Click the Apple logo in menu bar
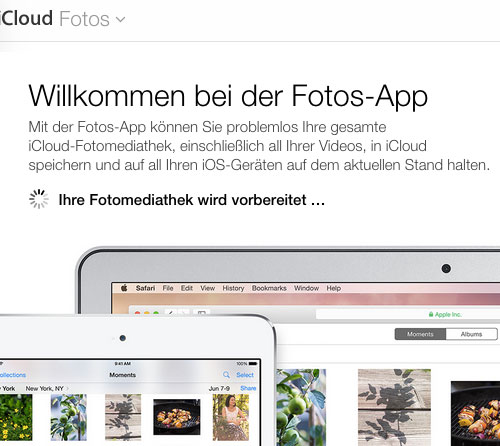 pyautogui.click(x=124, y=288)
